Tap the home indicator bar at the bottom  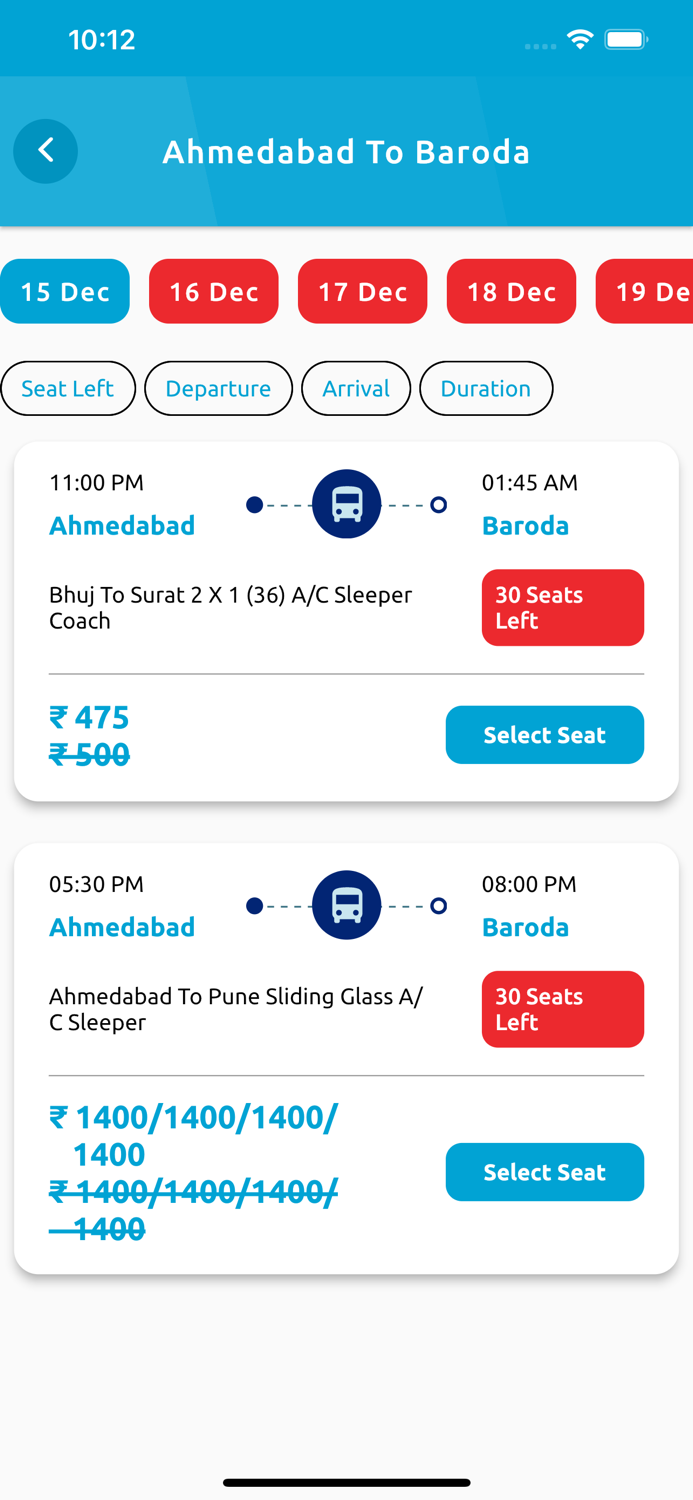pos(346,1482)
